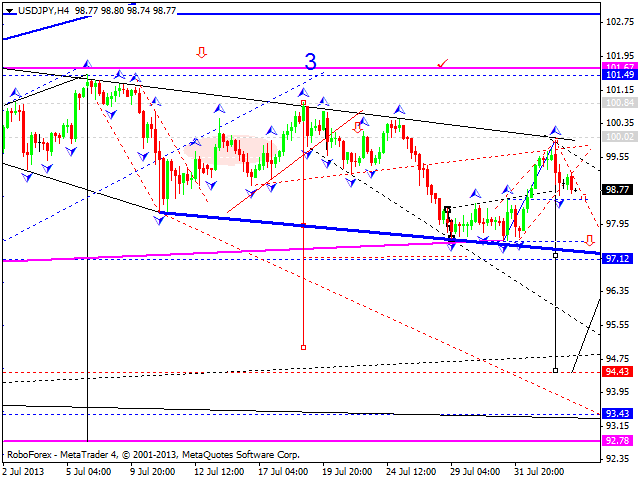Open the USDJPY,H4 chart title dropdown triangle
Image resolution: width=640 pixels, height=480 pixels.
click(x=9, y=9)
